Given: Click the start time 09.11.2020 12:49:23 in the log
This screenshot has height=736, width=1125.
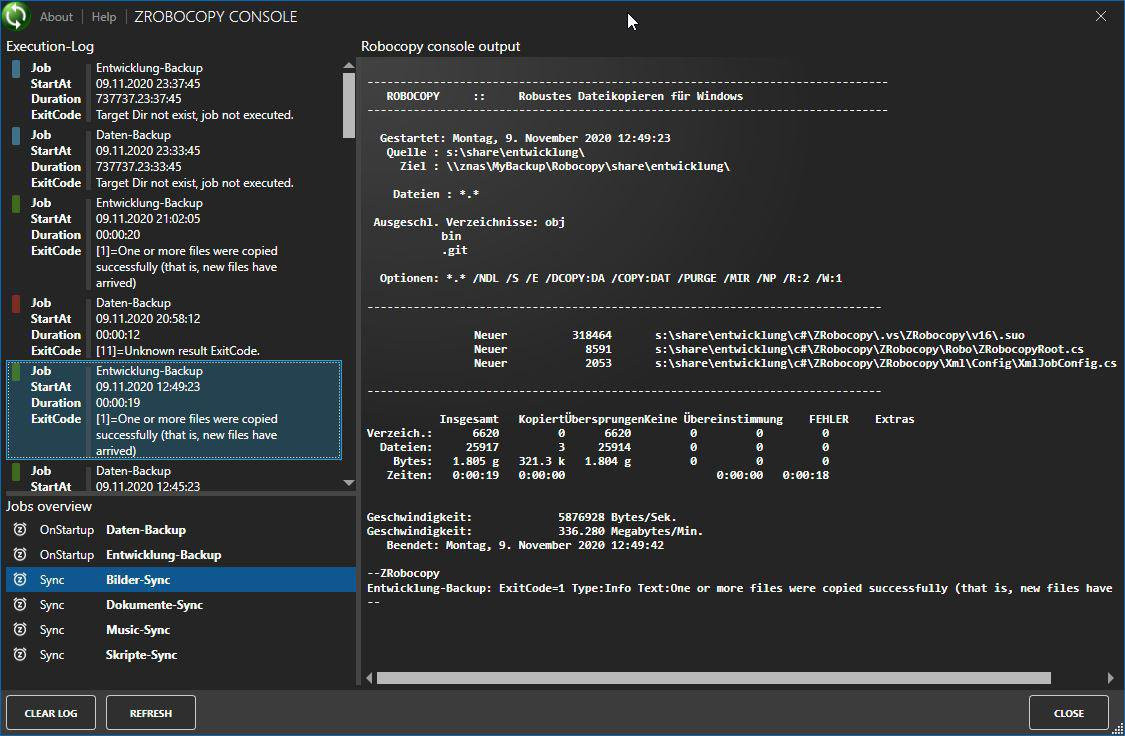Looking at the screenshot, I should pos(148,387).
